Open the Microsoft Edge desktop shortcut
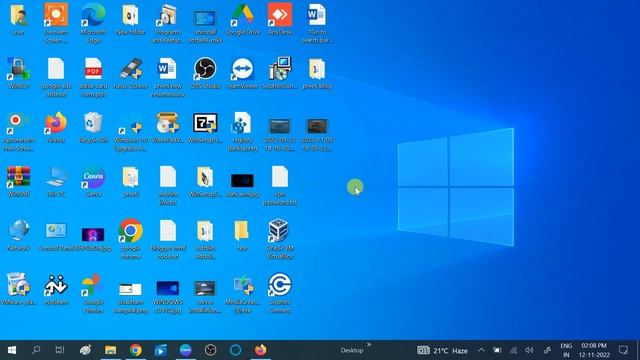Viewport: 640px width, 360px height. [93, 22]
